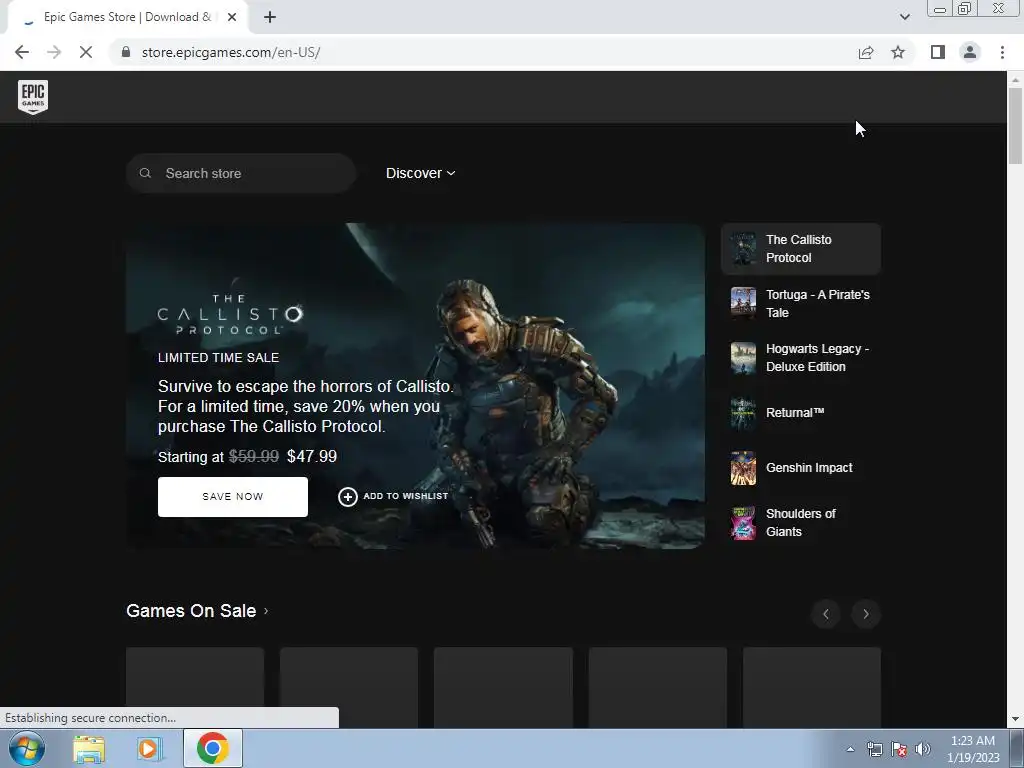Open the browser side panel icon
Screen dimensions: 1024x768
click(x=938, y=52)
